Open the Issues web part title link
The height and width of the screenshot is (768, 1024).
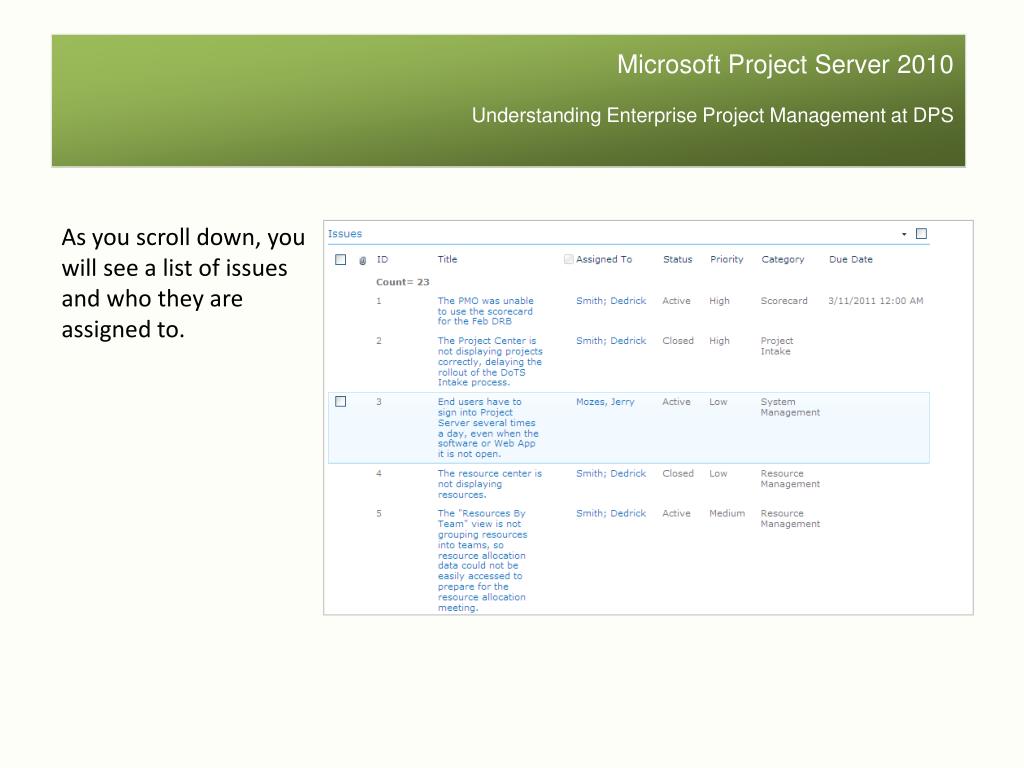pos(345,234)
